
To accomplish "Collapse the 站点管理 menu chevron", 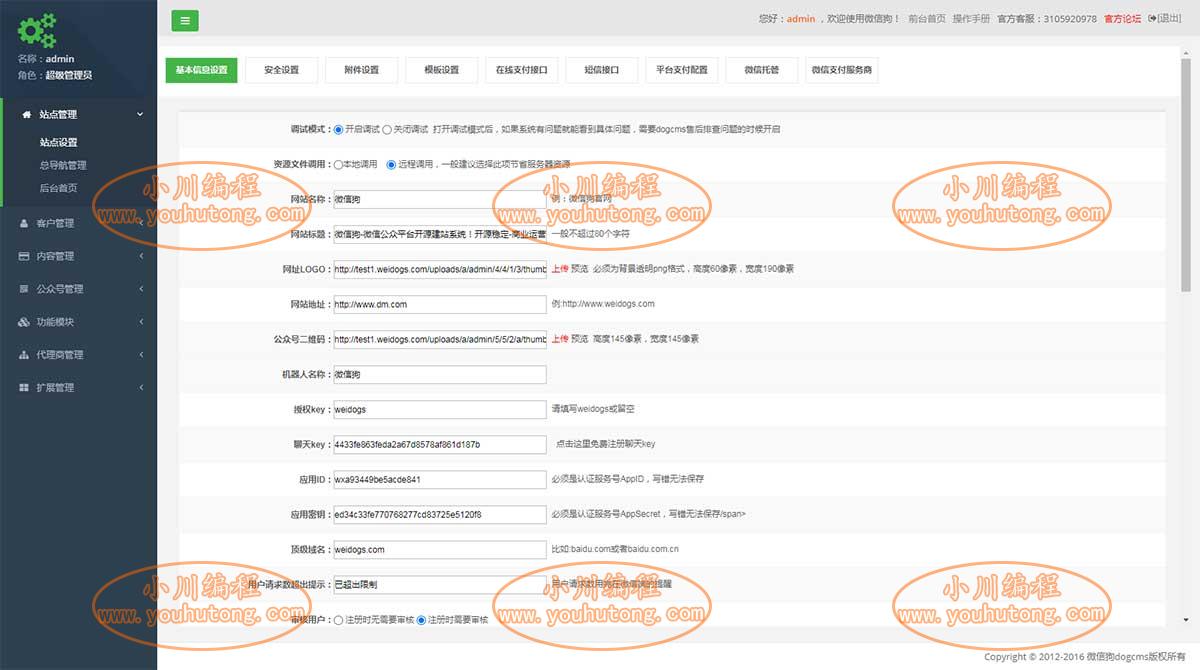I will point(140,114).
